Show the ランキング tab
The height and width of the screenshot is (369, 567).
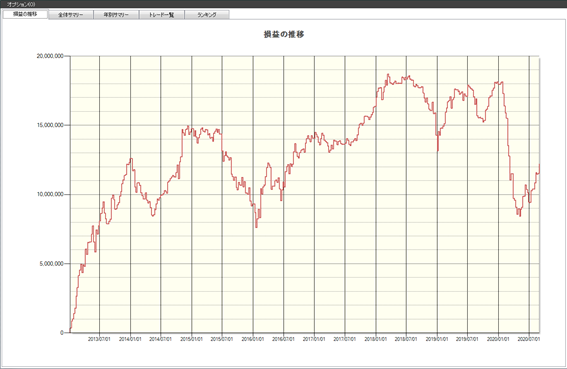[x=207, y=15]
